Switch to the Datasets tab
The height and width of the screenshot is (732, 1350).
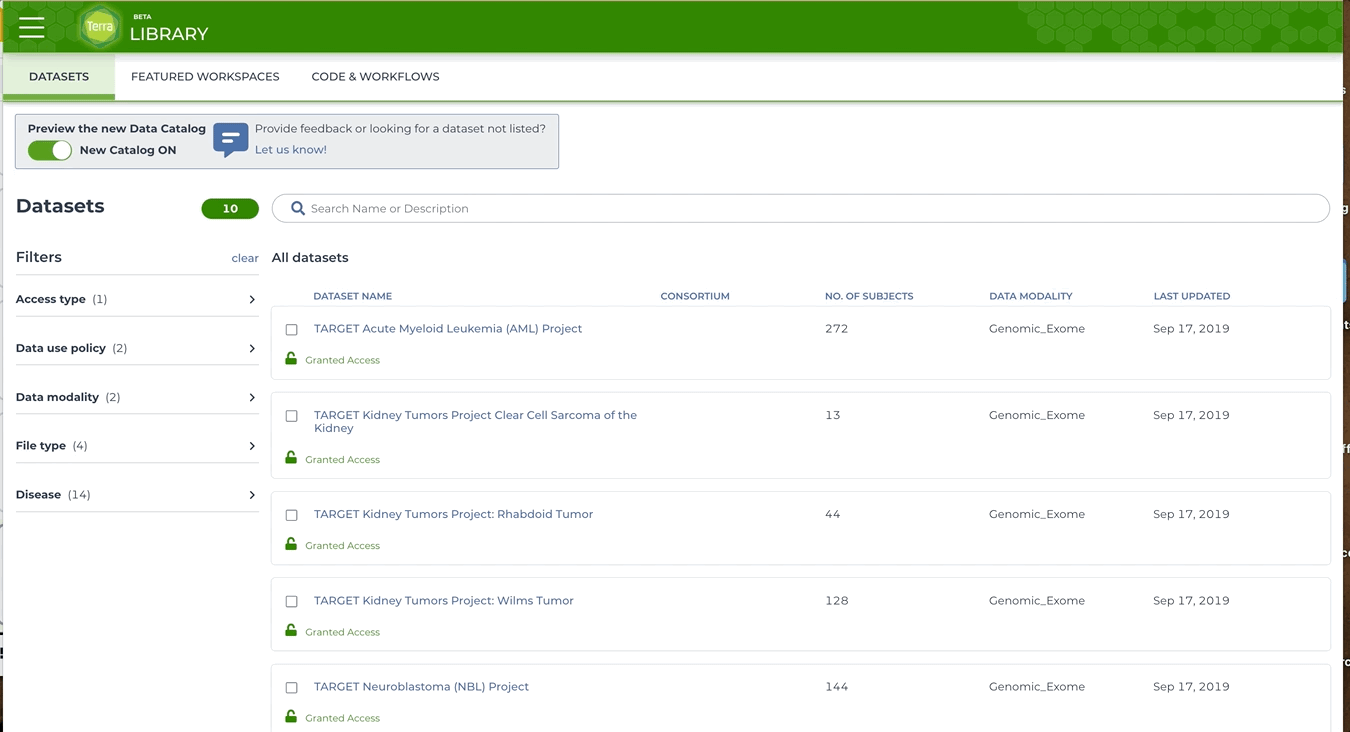pos(59,77)
